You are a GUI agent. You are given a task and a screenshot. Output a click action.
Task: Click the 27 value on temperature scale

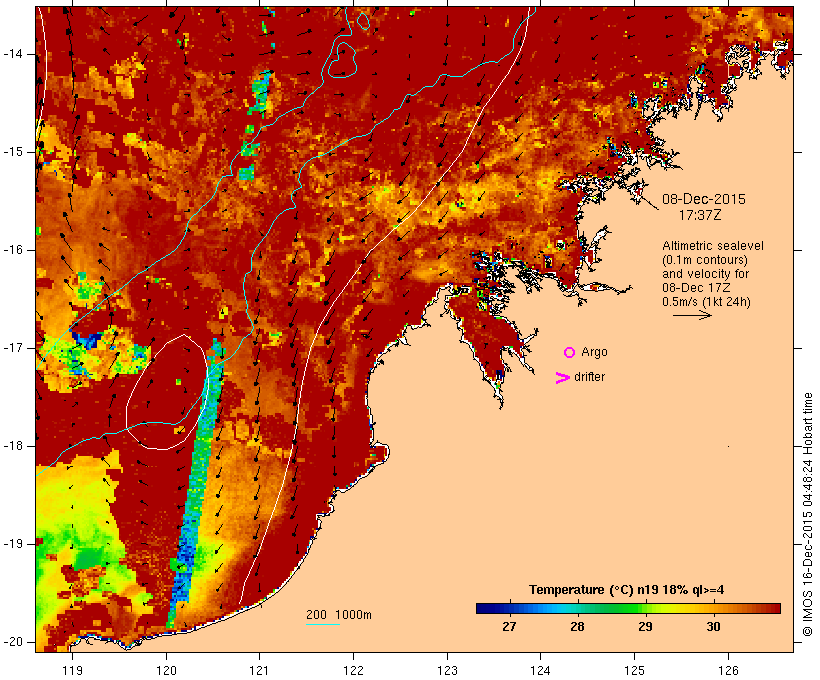[x=509, y=627]
